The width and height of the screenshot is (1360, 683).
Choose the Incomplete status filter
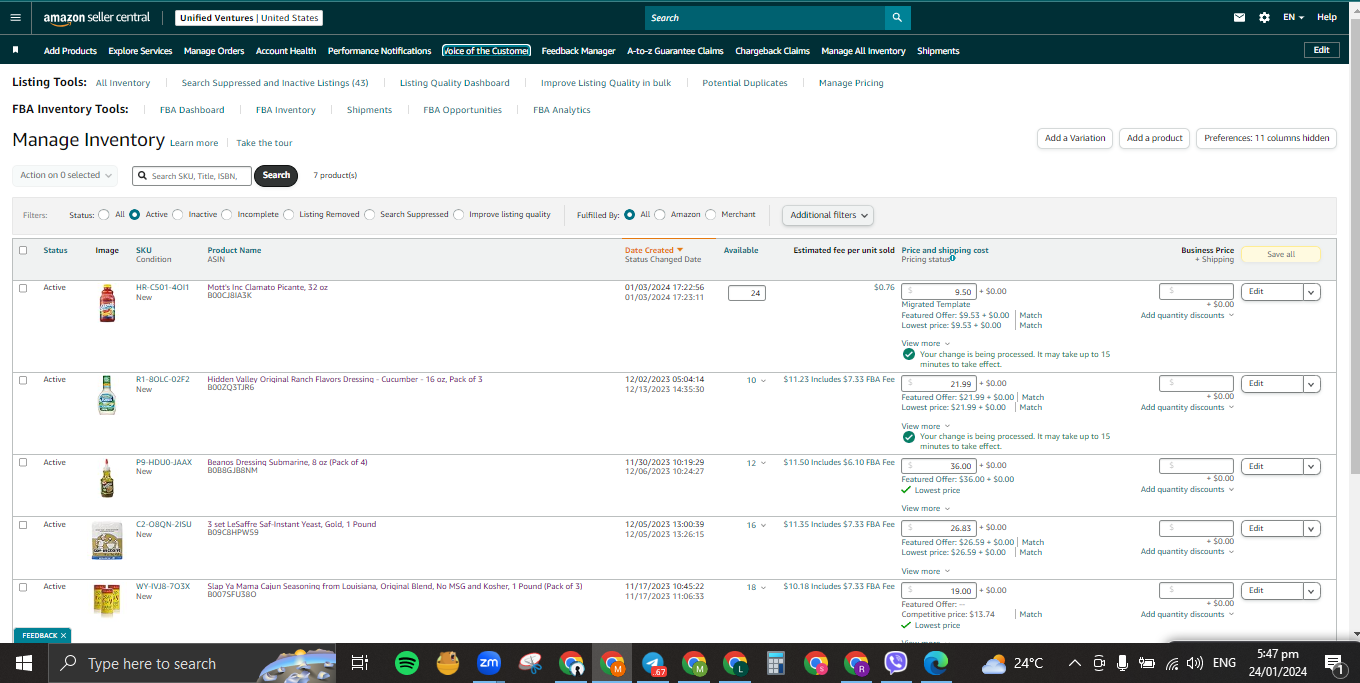click(227, 214)
